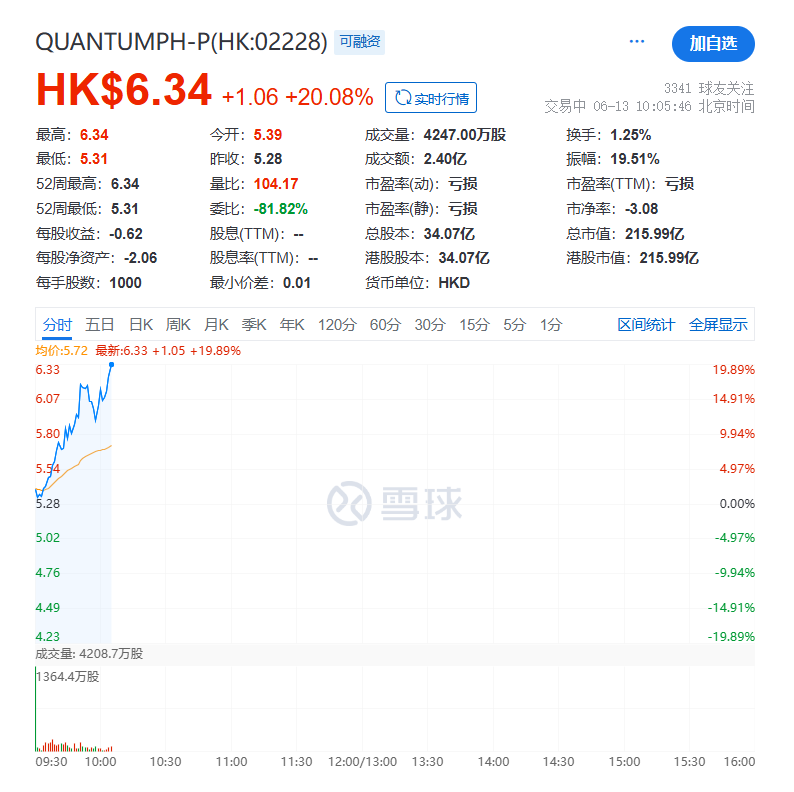
Task: Switch to 周K chart tab
Action: [178, 325]
